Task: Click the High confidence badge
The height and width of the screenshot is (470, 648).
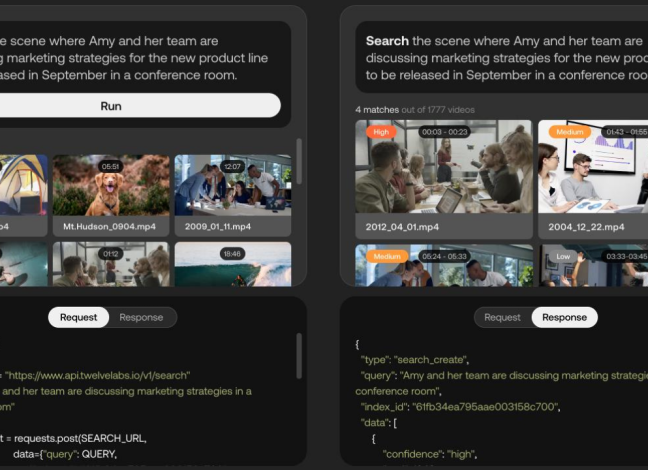Action: tap(381, 132)
